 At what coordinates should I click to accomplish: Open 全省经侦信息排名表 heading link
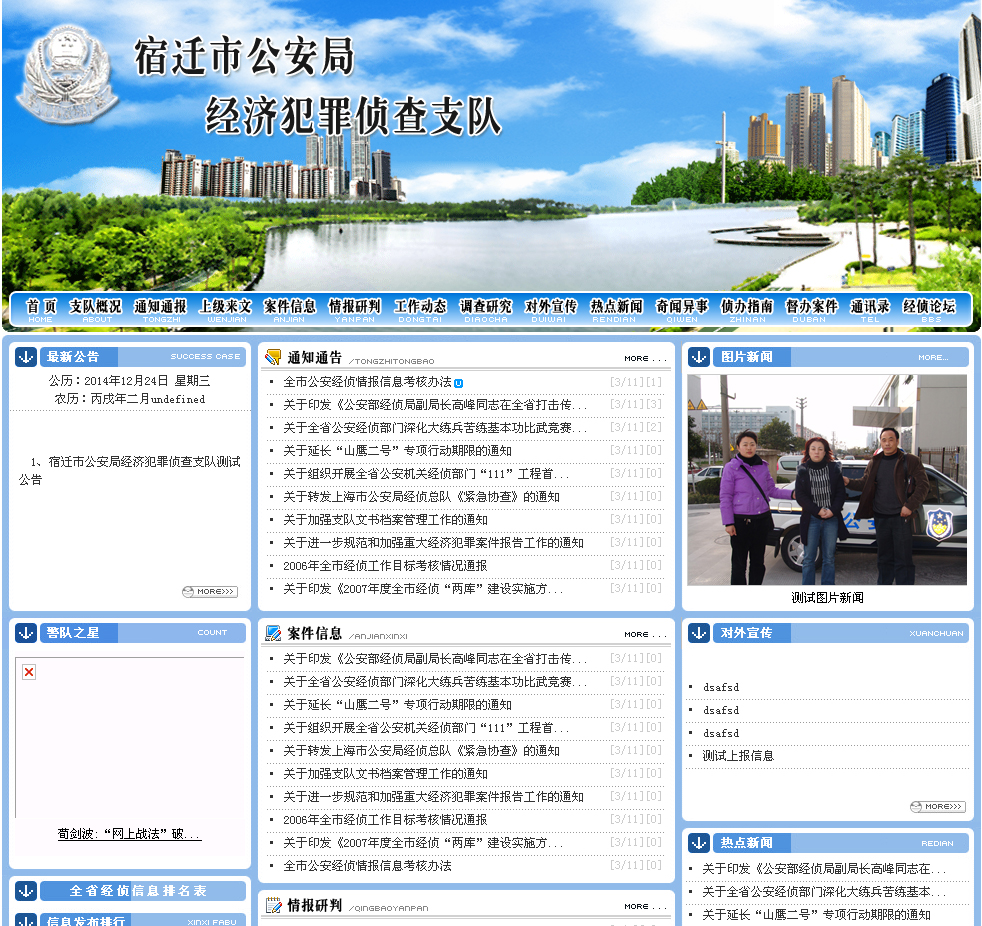click(x=138, y=891)
